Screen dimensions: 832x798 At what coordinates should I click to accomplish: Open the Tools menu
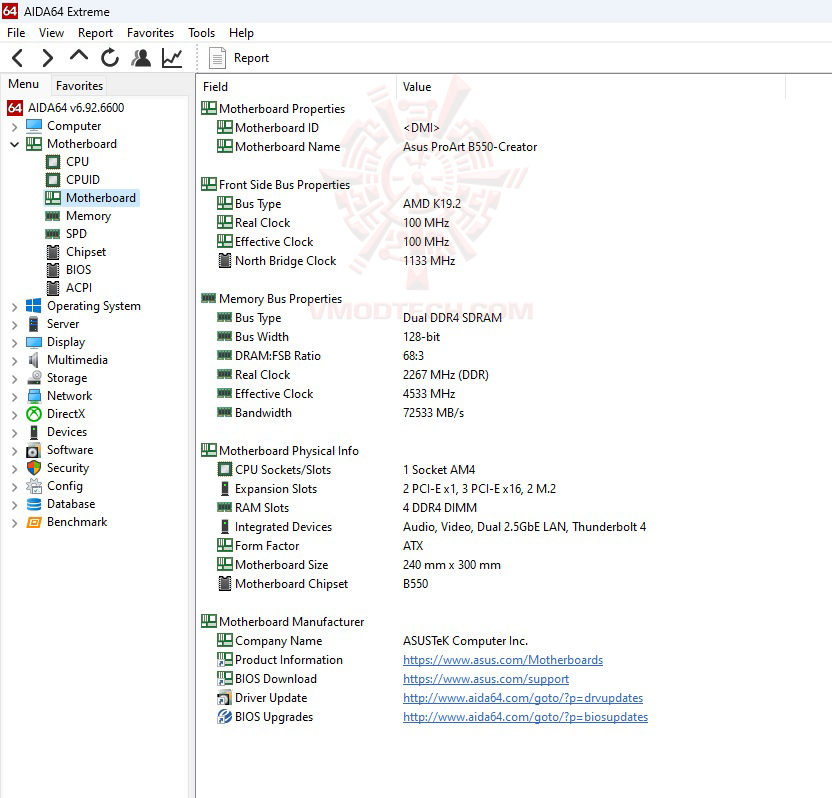click(201, 33)
